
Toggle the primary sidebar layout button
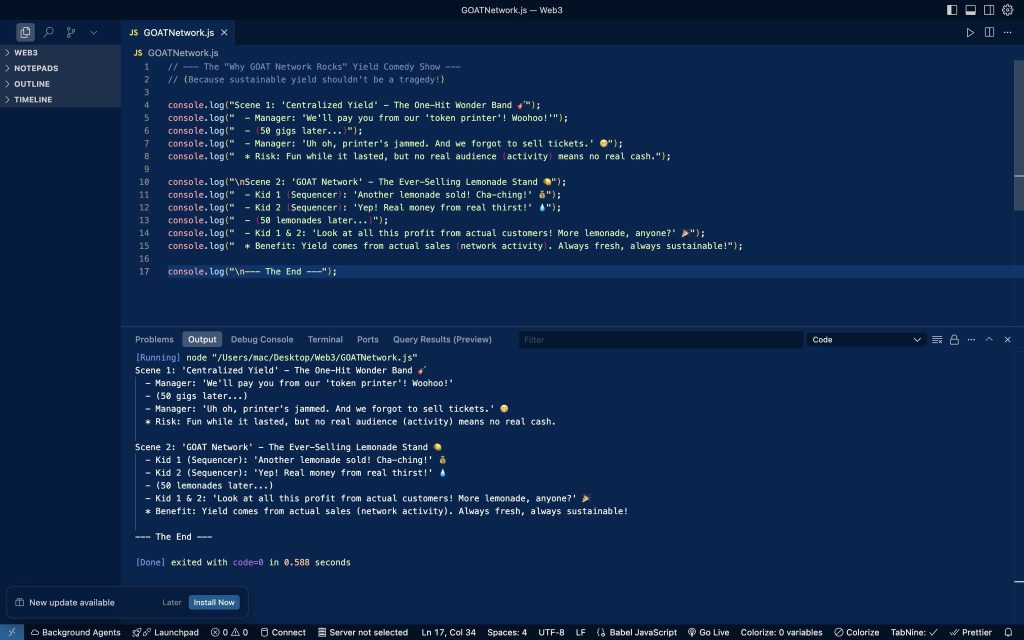952,10
